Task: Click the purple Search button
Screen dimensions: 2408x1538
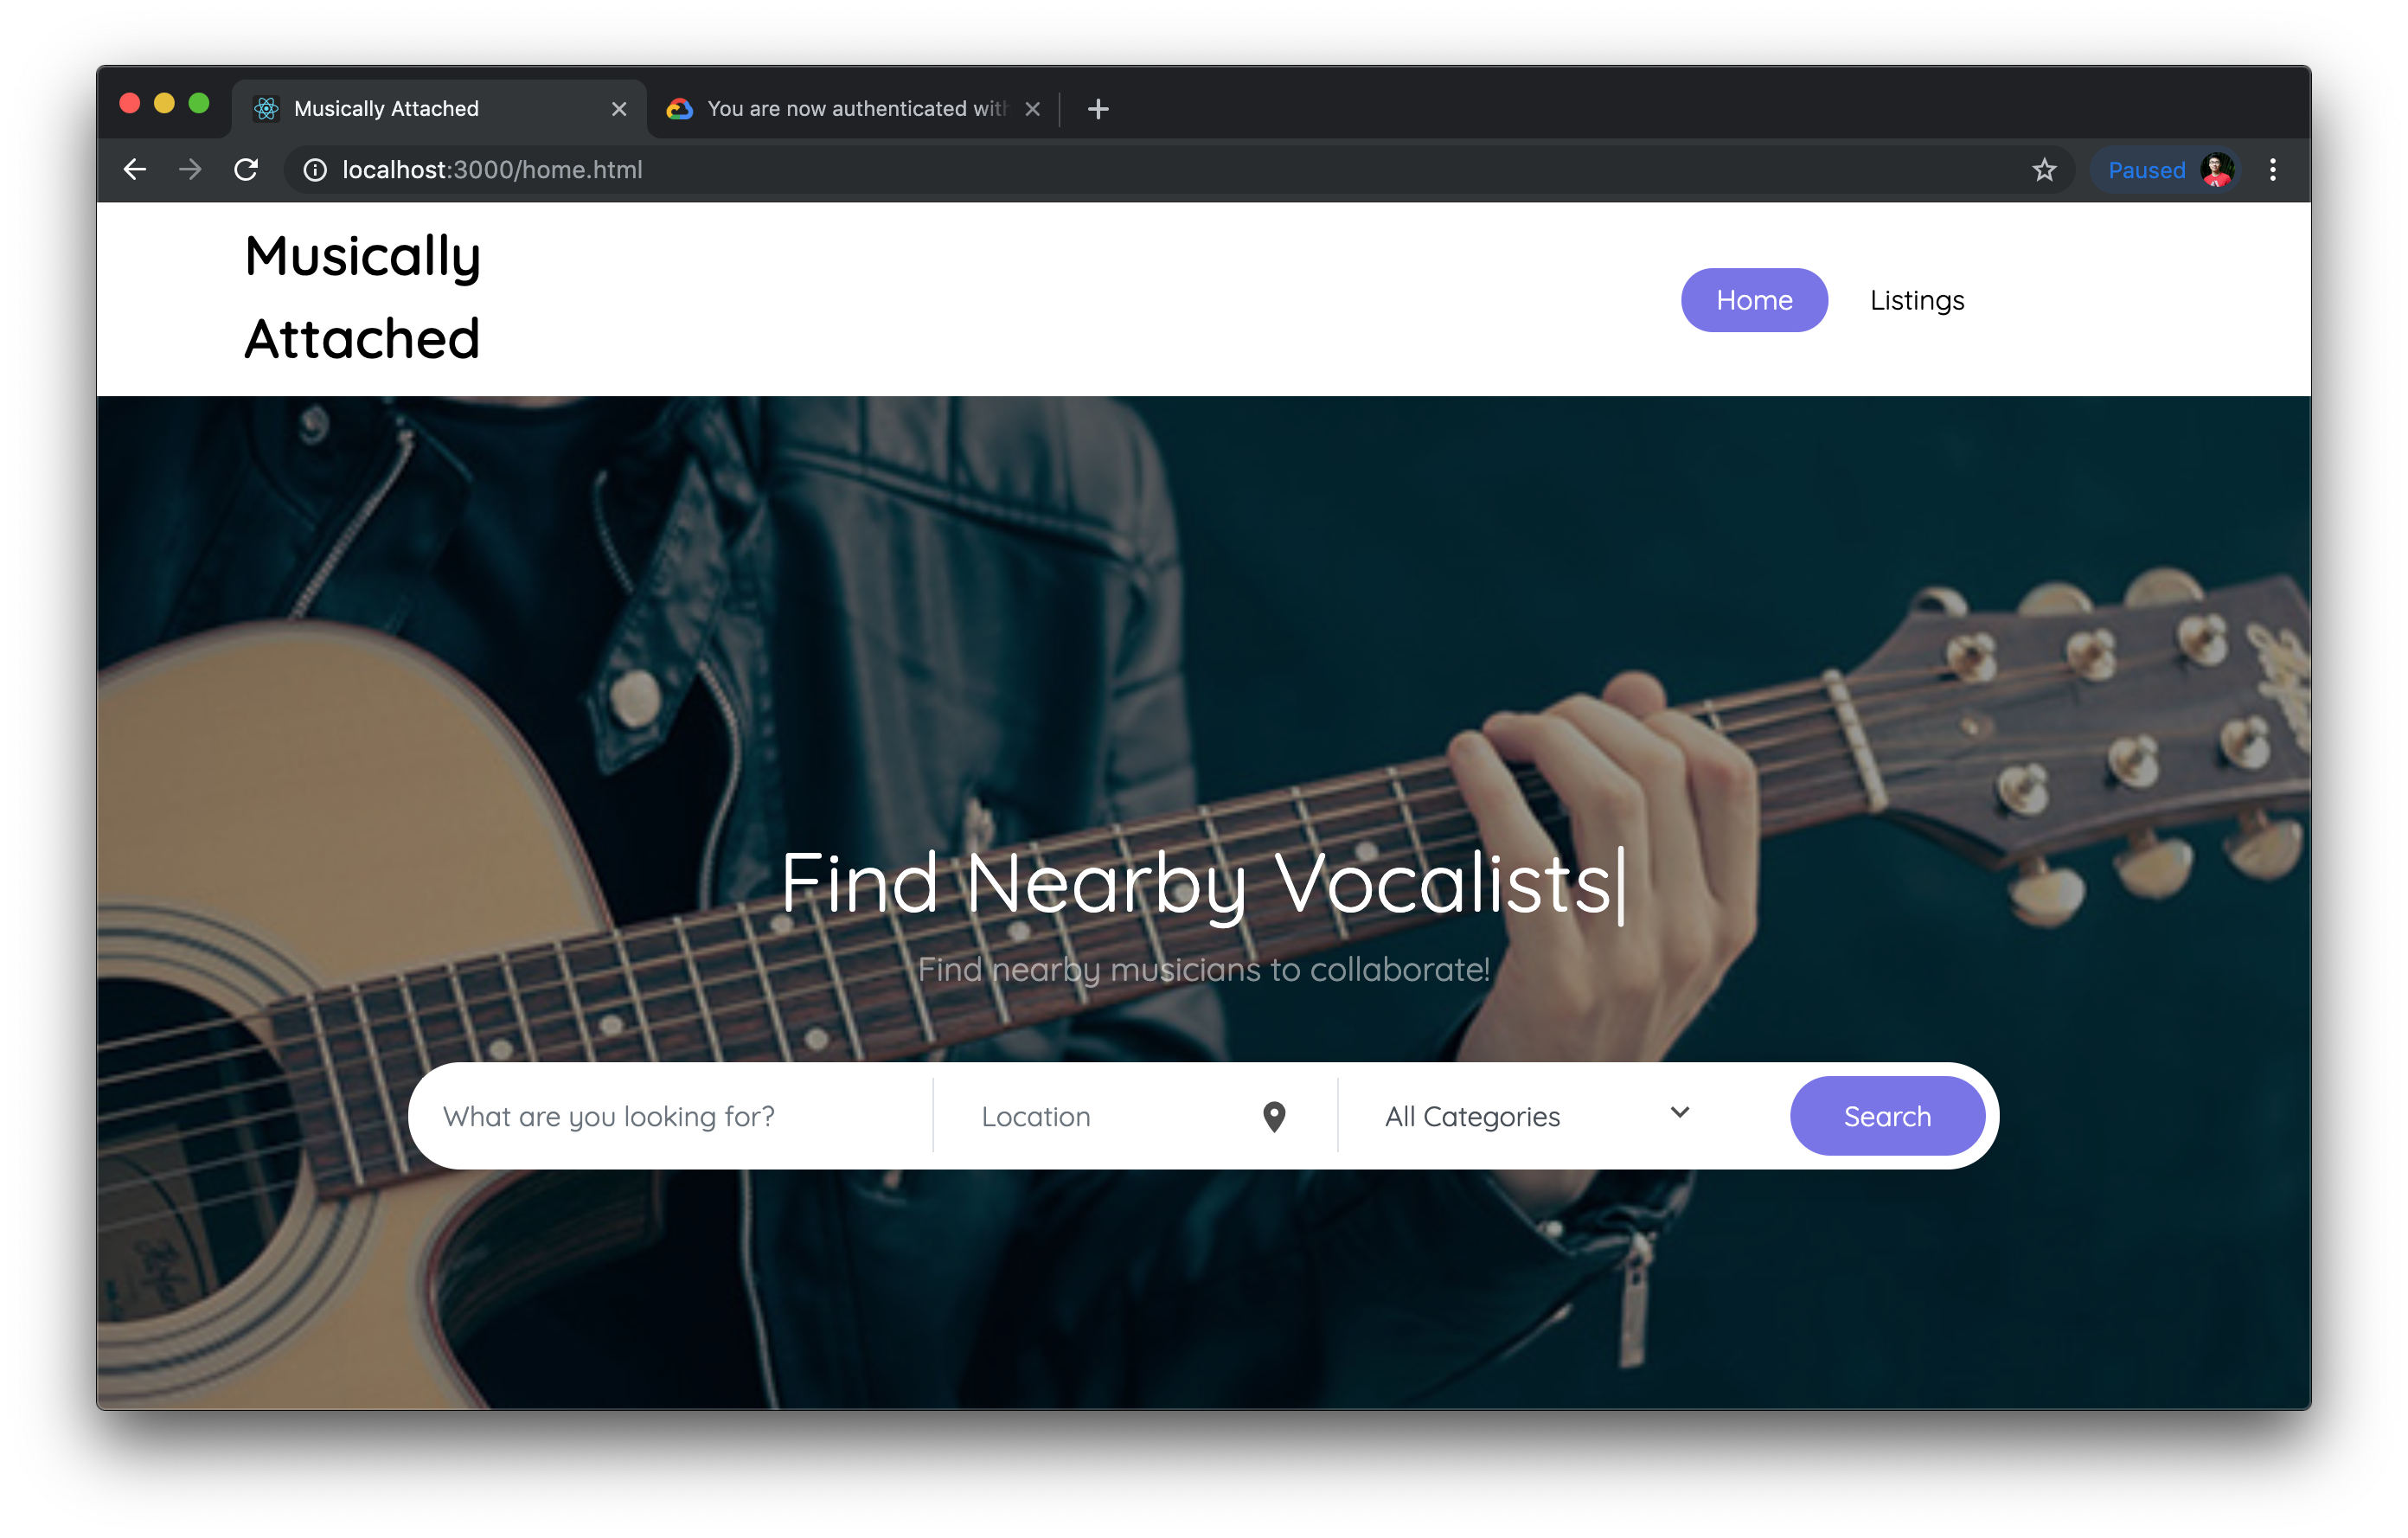Action: pyautogui.click(x=1887, y=1116)
